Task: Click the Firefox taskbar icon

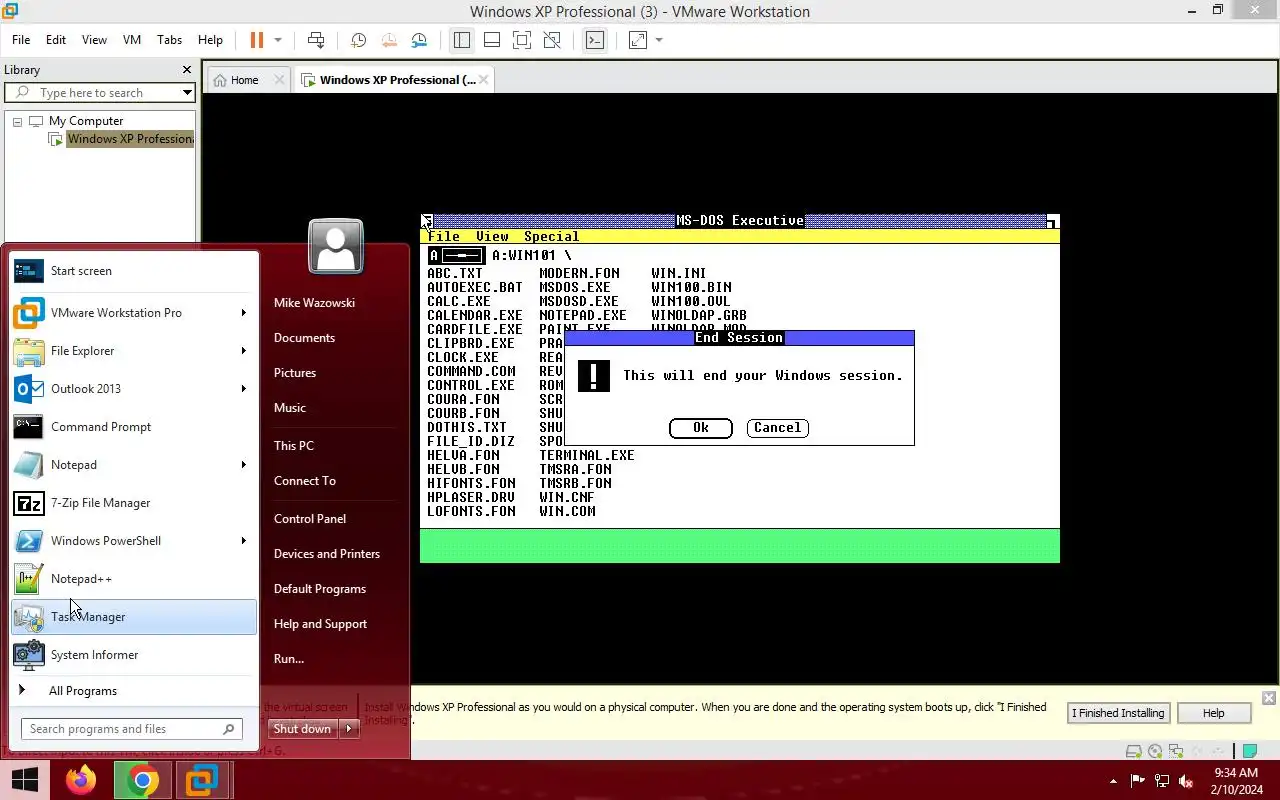Action: point(81,780)
